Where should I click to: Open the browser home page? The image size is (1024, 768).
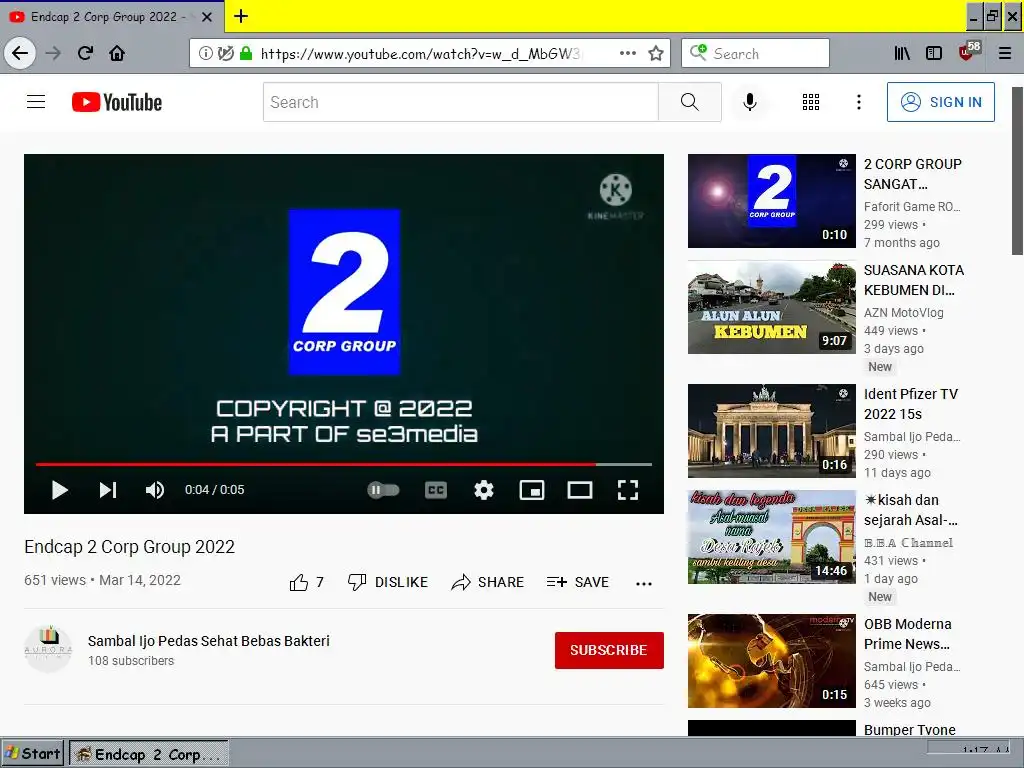click(x=117, y=53)
